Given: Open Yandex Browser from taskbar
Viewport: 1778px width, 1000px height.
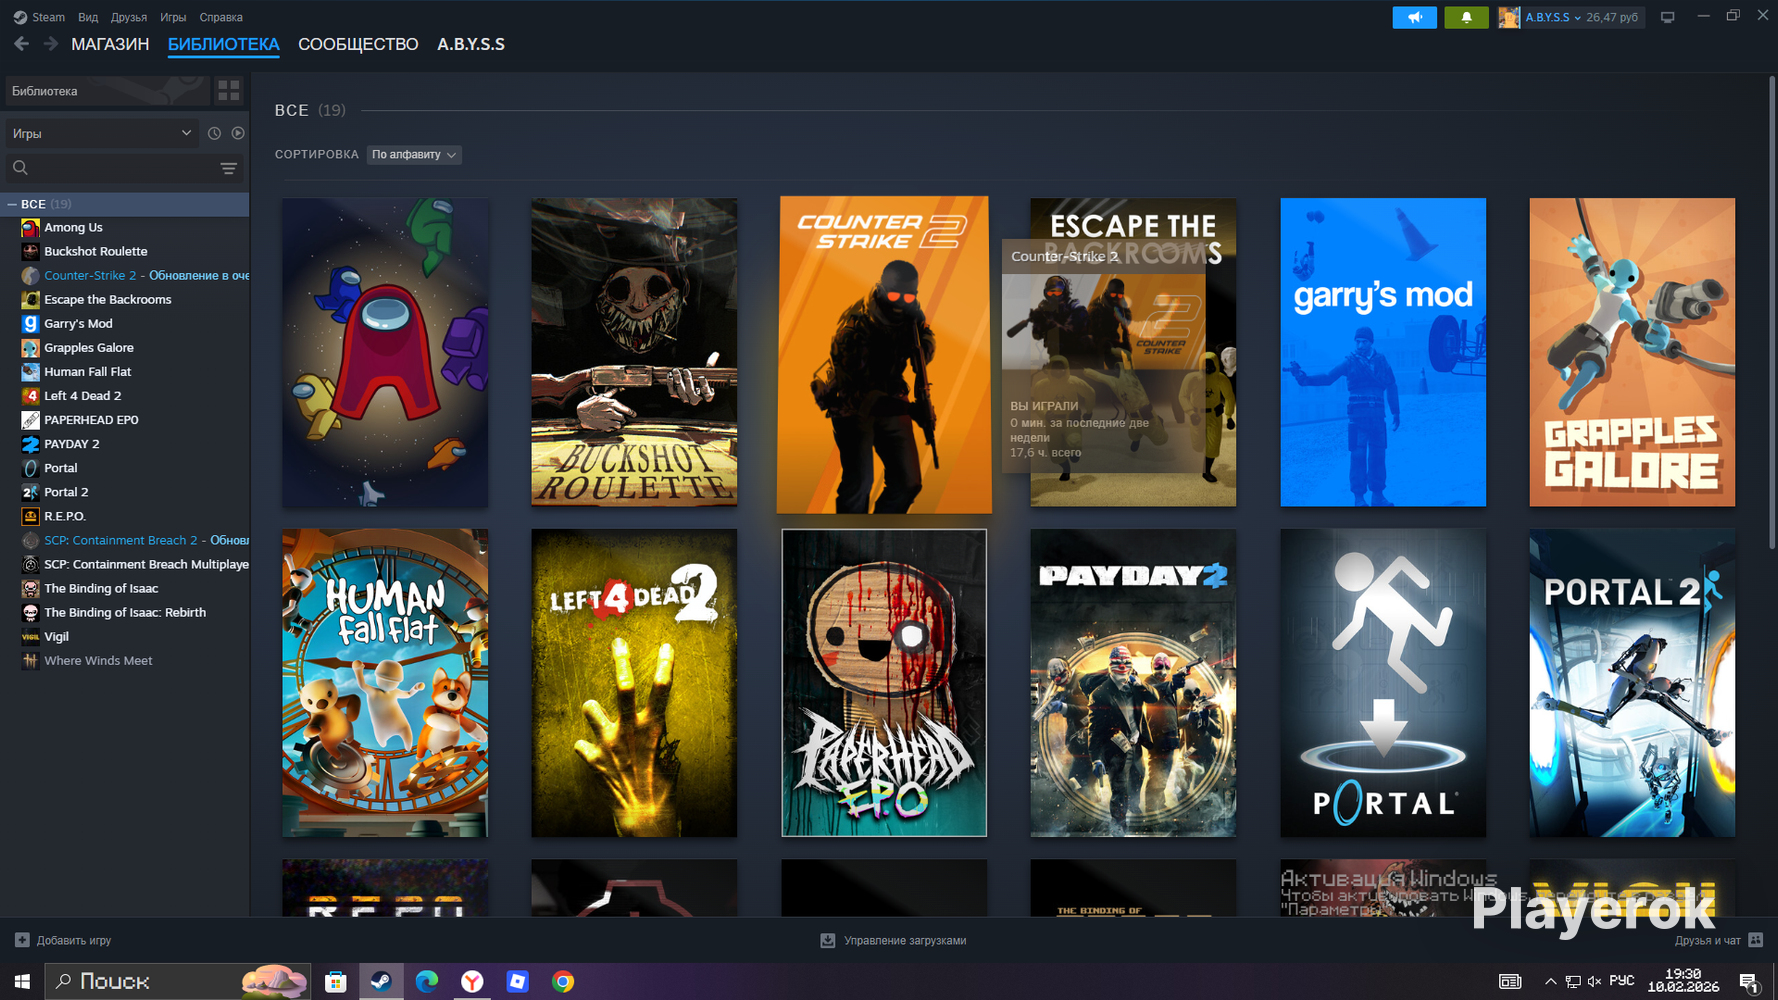Looking at the screenshot, I should [x=472, y=982].
